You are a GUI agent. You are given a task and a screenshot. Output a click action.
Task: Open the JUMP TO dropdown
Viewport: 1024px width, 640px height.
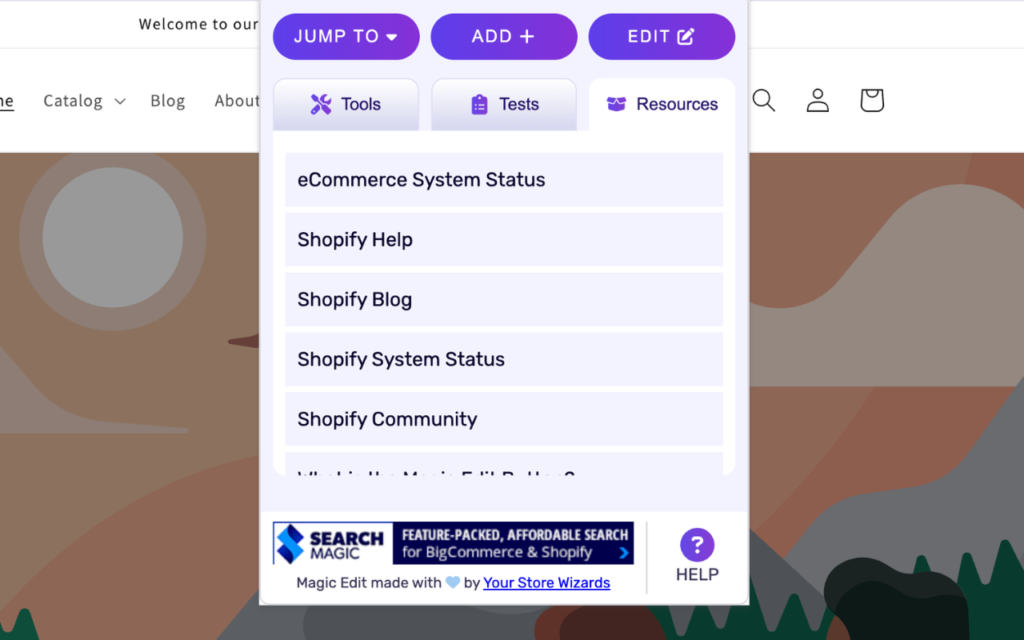point(346,35)
